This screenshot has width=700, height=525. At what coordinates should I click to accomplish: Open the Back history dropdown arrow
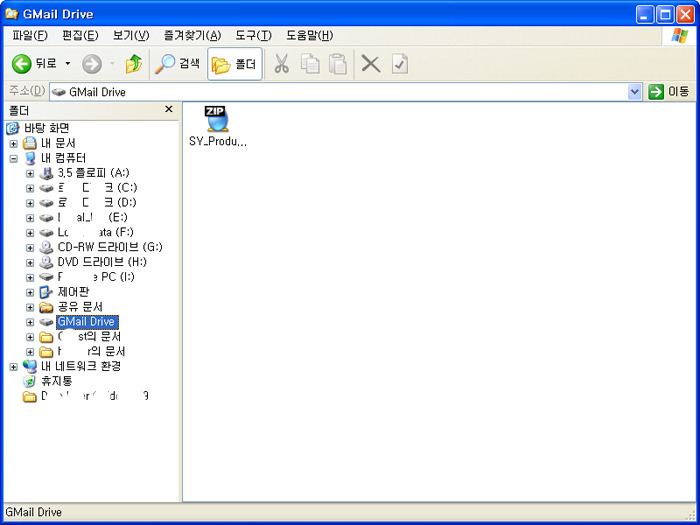pos(68,64)
